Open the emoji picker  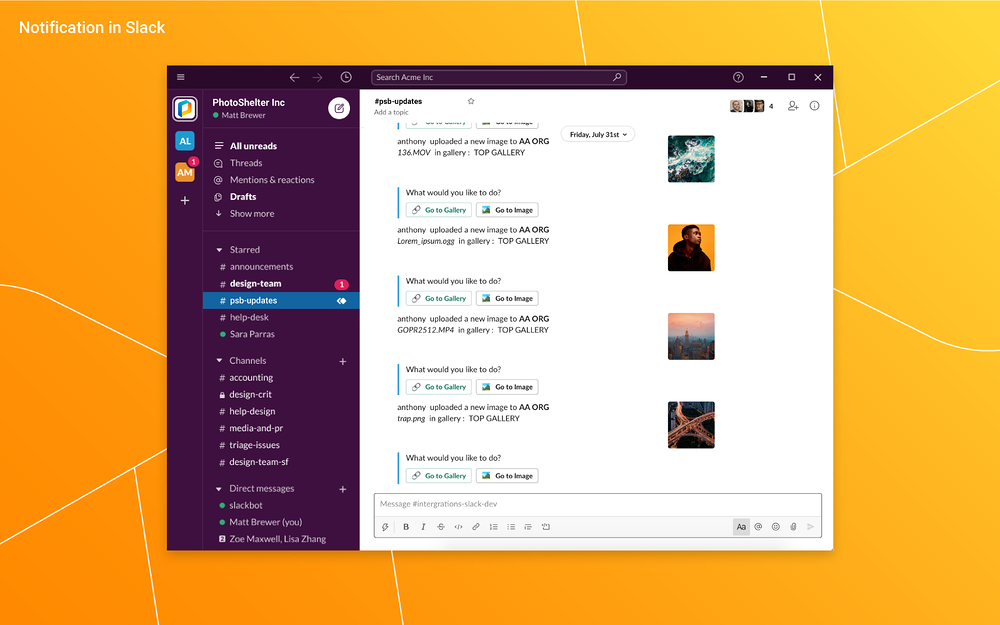point(776,527)
